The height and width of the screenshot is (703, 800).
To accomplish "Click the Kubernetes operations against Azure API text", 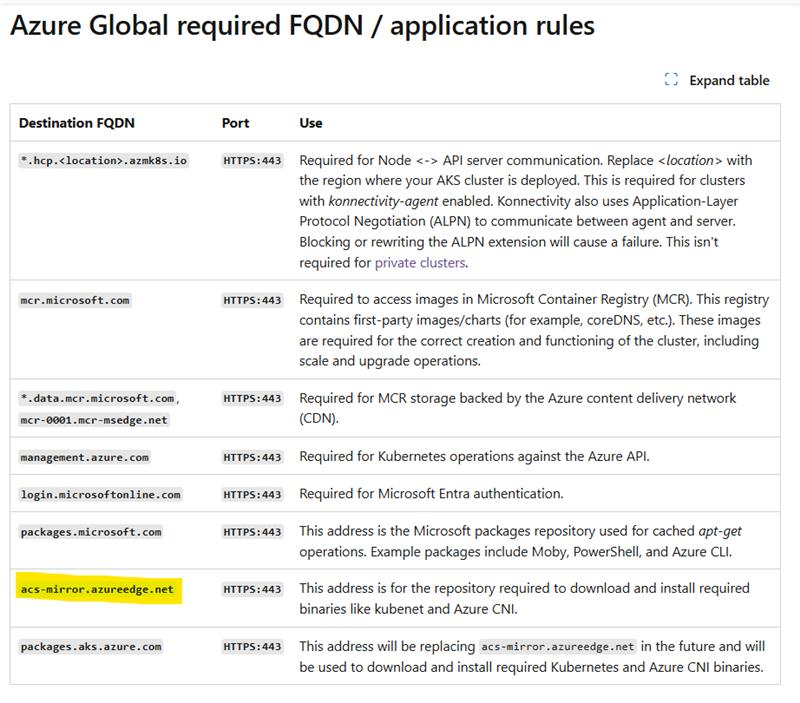I will coord(474,456).
